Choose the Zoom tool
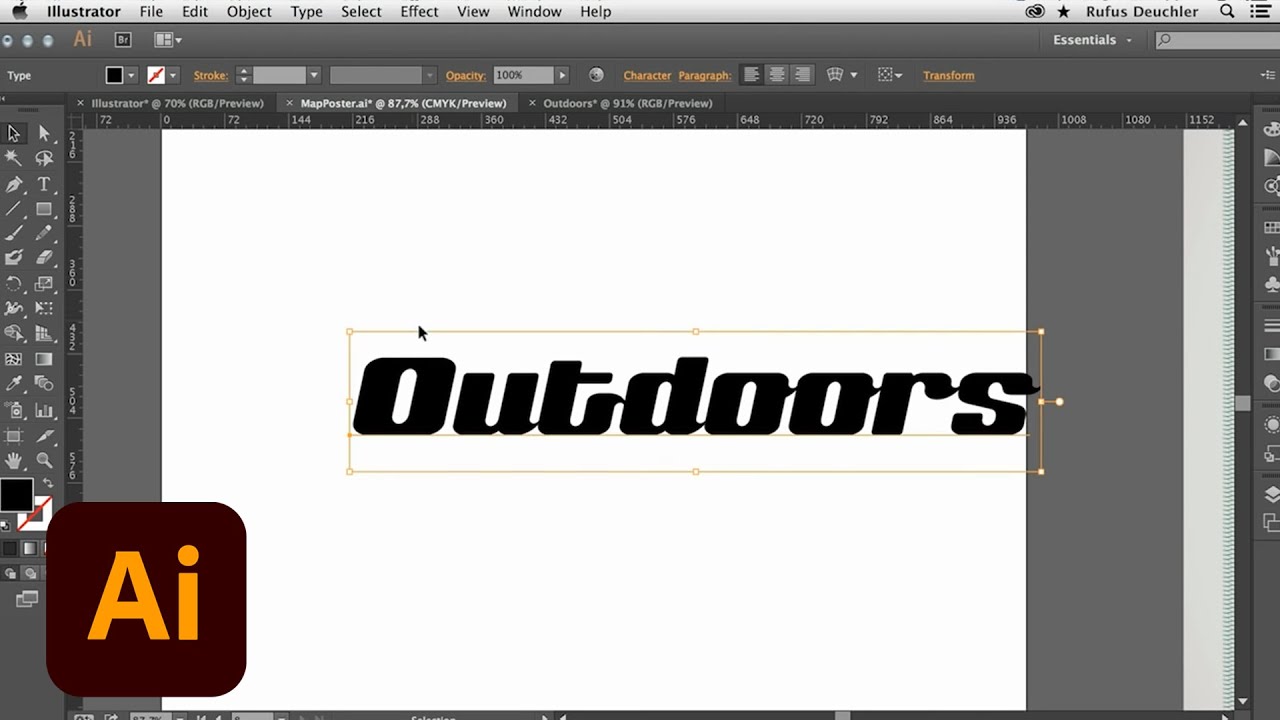The width and height of the screenshot is (1280, 720). pos(44,461)
